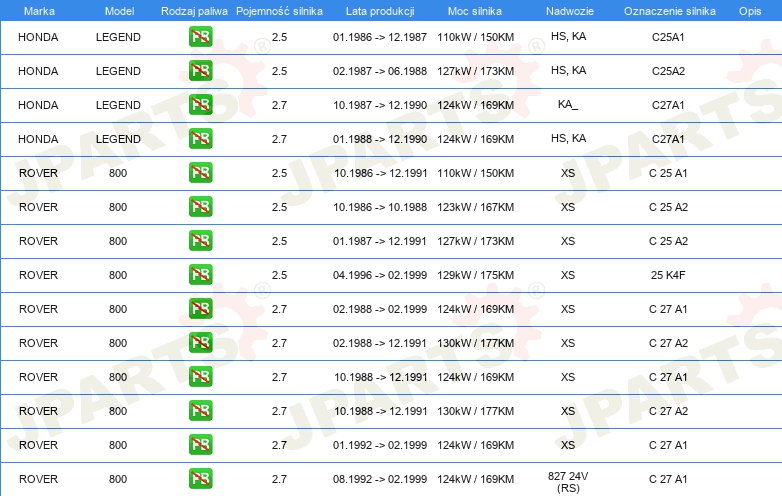Click fuel icon in Honda Legend 02.1987 row
The width and height of the screenshot is (782, 496).
(x=200, y=71)
